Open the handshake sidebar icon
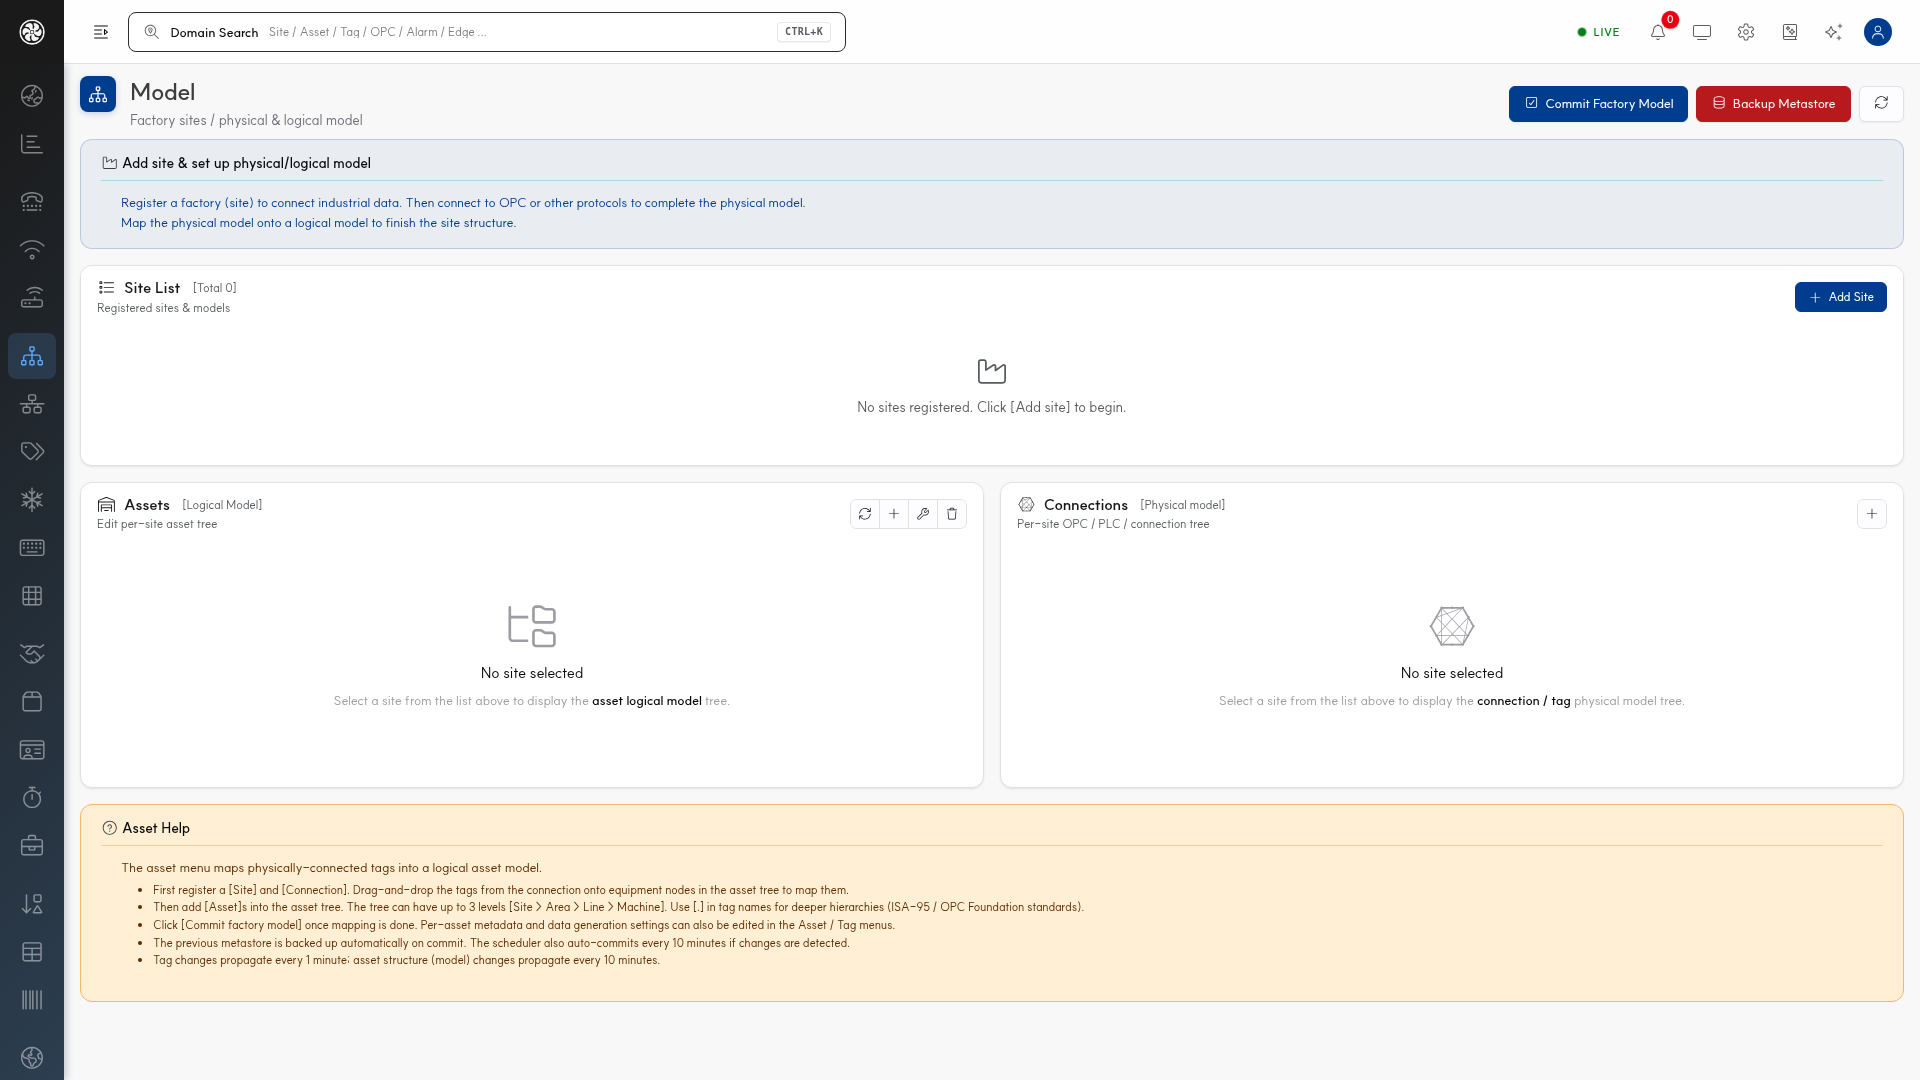The width and height of the screenshot is (1920, 1080). click(32, 653)
